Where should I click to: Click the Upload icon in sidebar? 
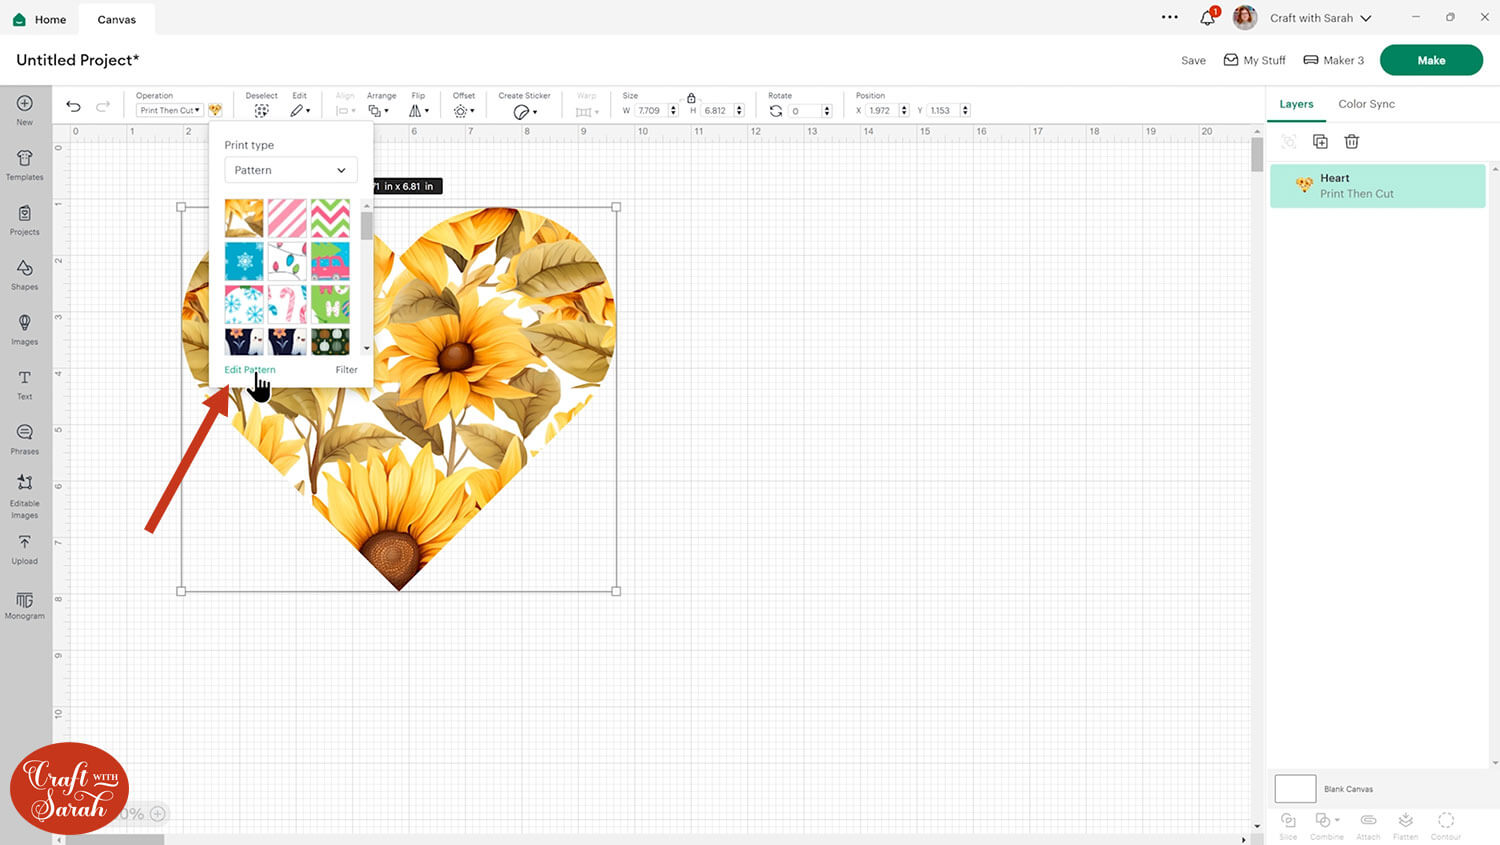pos(25,548)
